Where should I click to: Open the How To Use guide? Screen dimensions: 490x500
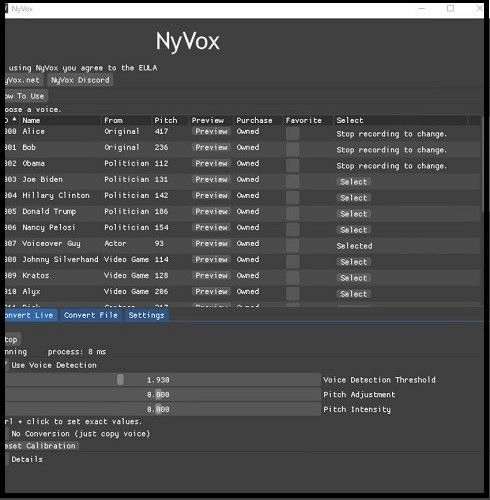pyautogui.click(x=26, y=96)
